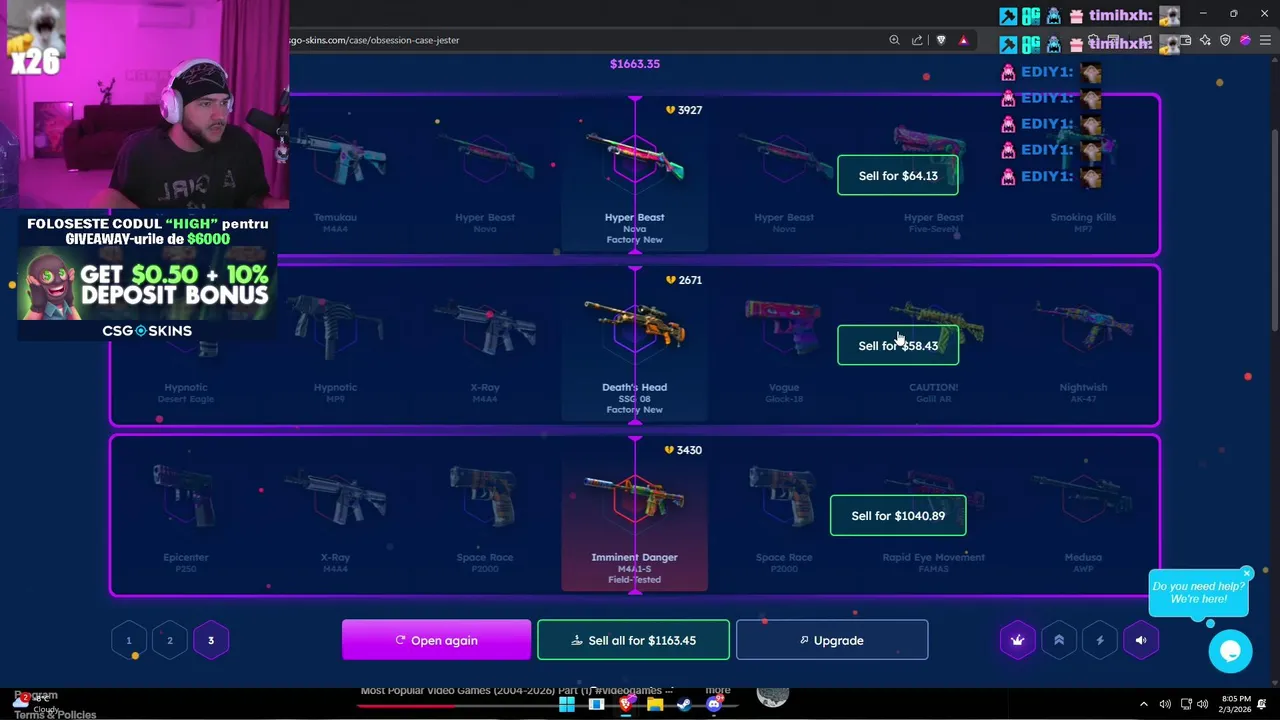Click the browser address bar URL

tap(375, 40)
